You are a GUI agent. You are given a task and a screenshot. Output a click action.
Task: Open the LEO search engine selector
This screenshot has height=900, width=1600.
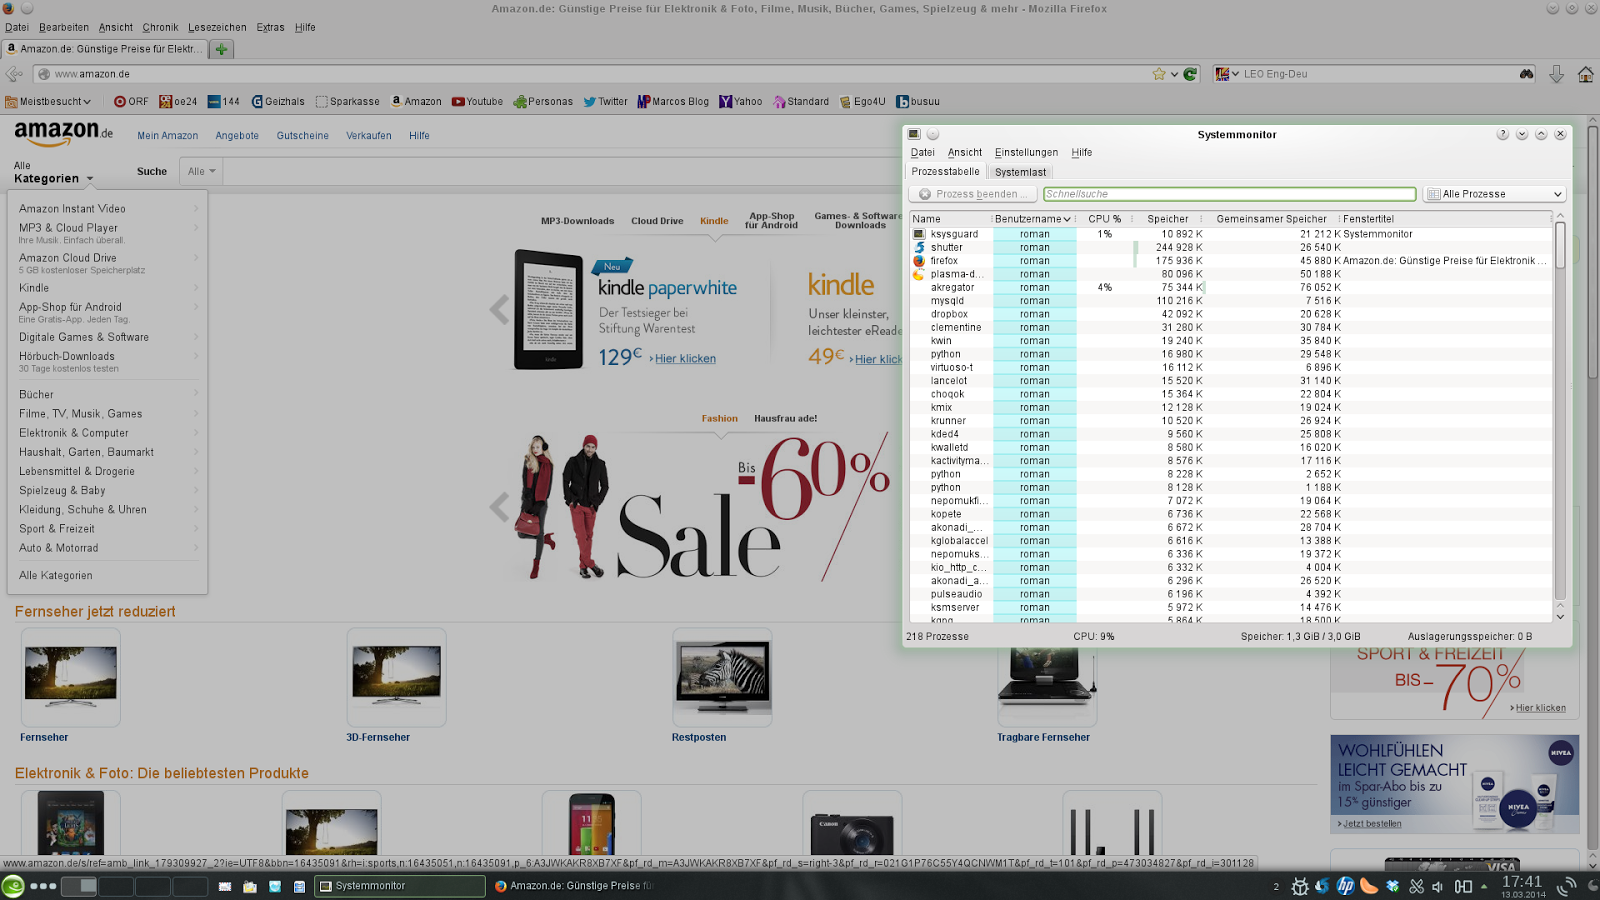pos(1227,74)
